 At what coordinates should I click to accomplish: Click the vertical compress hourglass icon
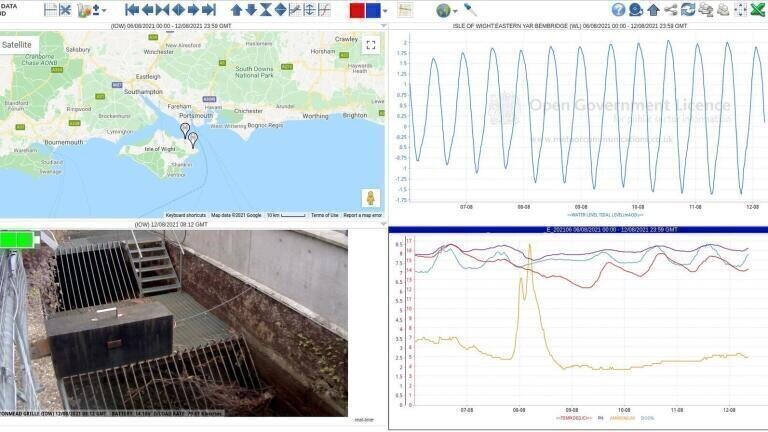[x=265, y=10]
